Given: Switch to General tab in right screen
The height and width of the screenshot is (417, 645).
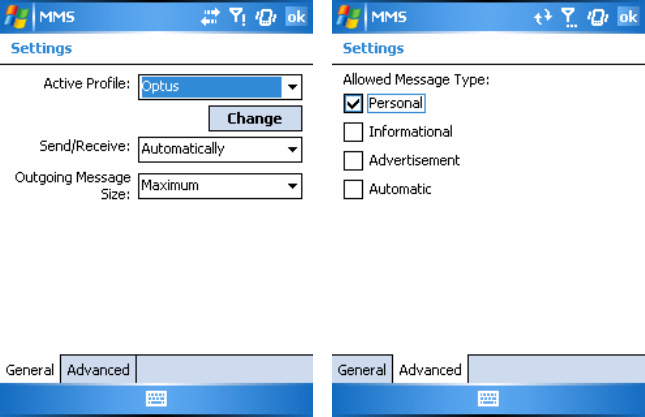Looking at the screenshot, I should [x=362, y=370].
